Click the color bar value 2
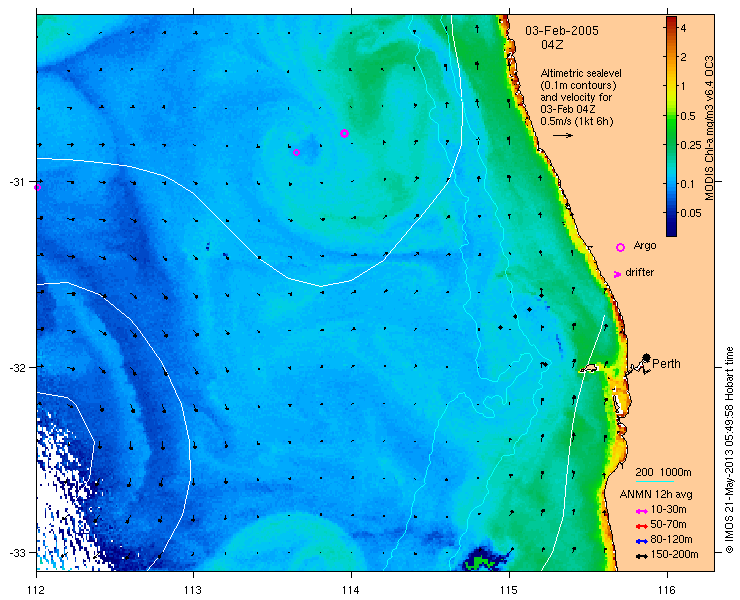 683,57
